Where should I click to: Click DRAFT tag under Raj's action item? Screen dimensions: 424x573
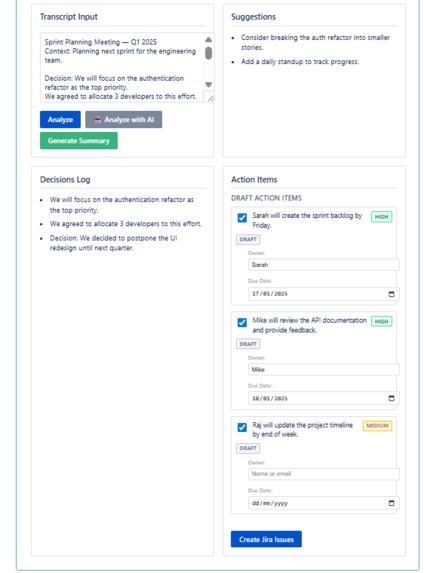(248, 448)
